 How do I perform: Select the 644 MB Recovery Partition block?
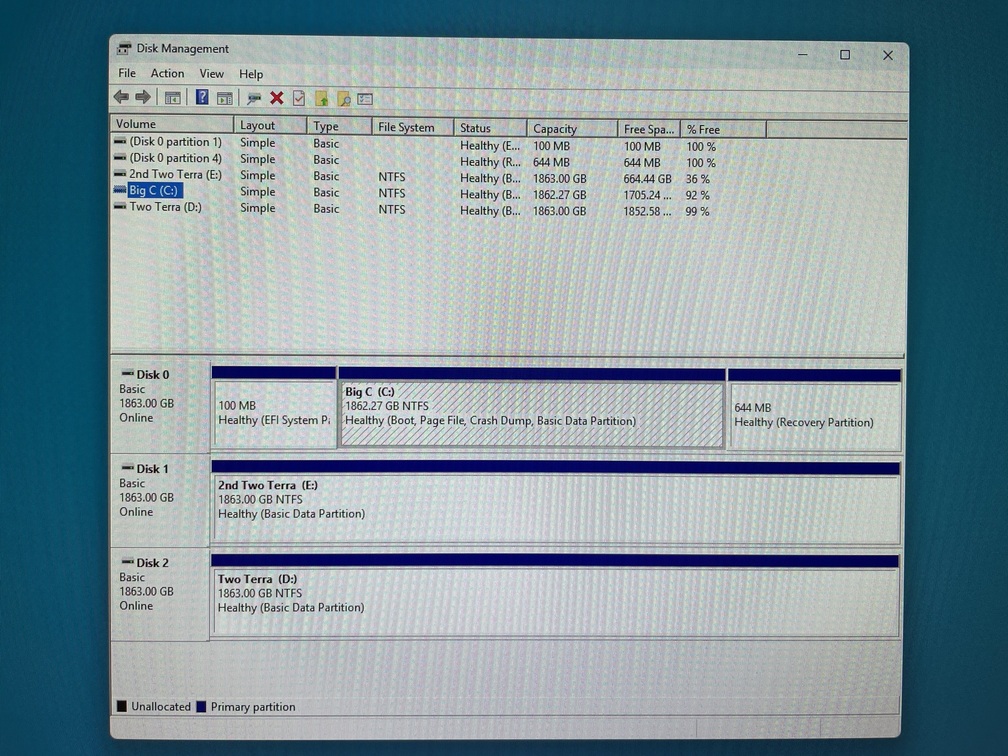pos(813,416)
